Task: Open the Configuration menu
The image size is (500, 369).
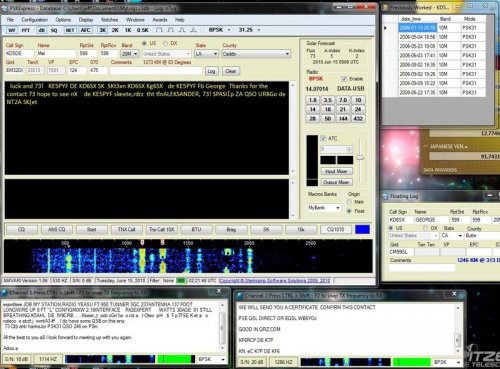Action: [35, 20]
